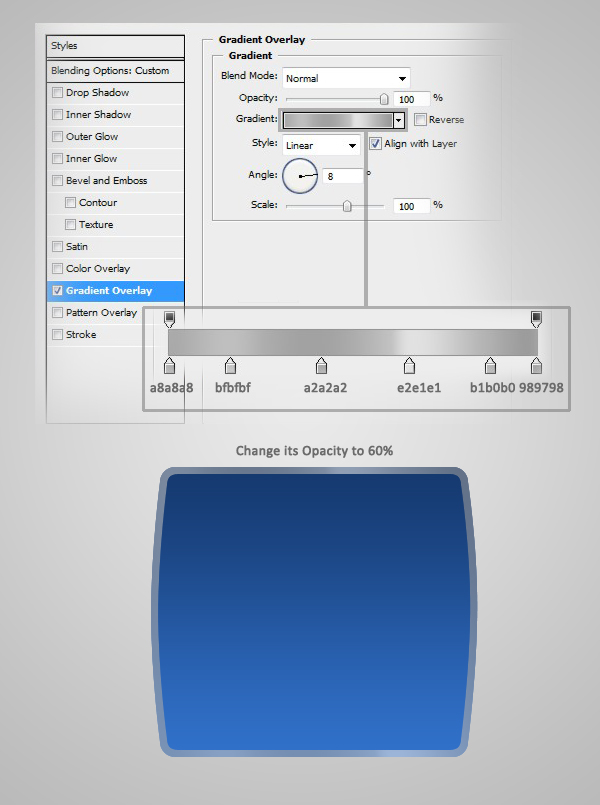Enable the Outer Glow checkbox
This screenshot has width=600, height=805.
(57, 137)
